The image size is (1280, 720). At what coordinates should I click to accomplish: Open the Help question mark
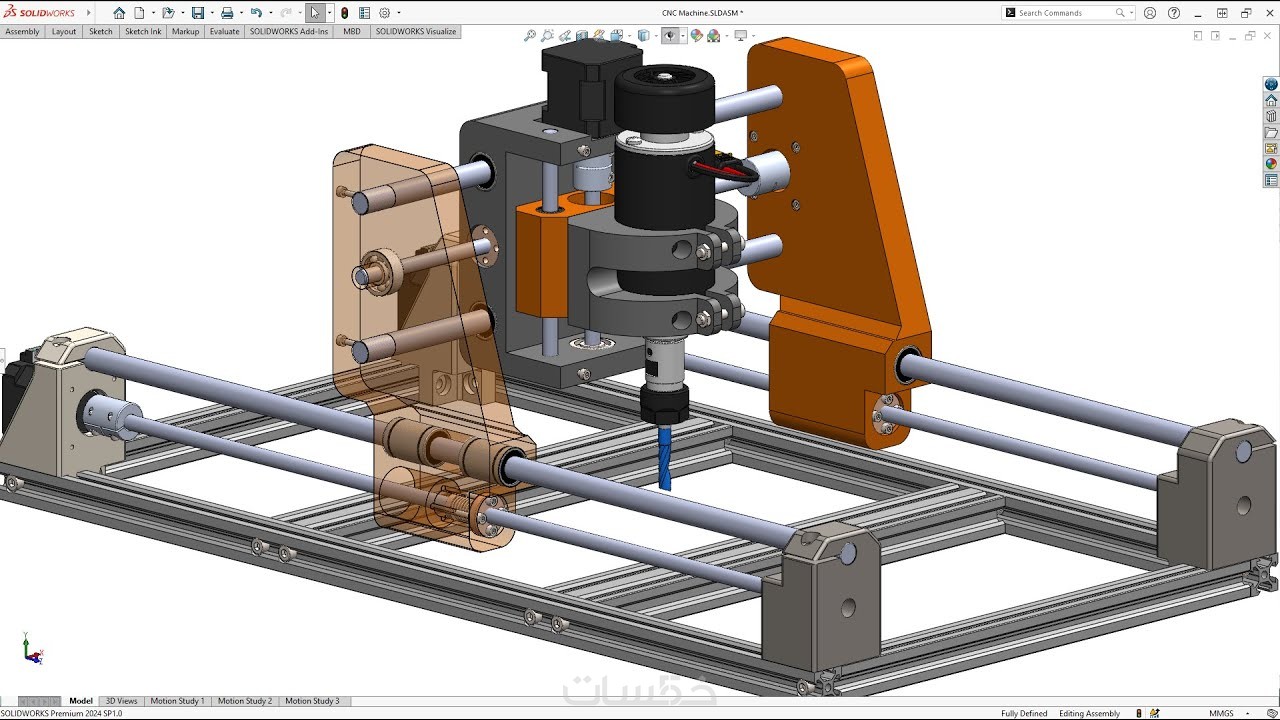[x=1174, y=13]
